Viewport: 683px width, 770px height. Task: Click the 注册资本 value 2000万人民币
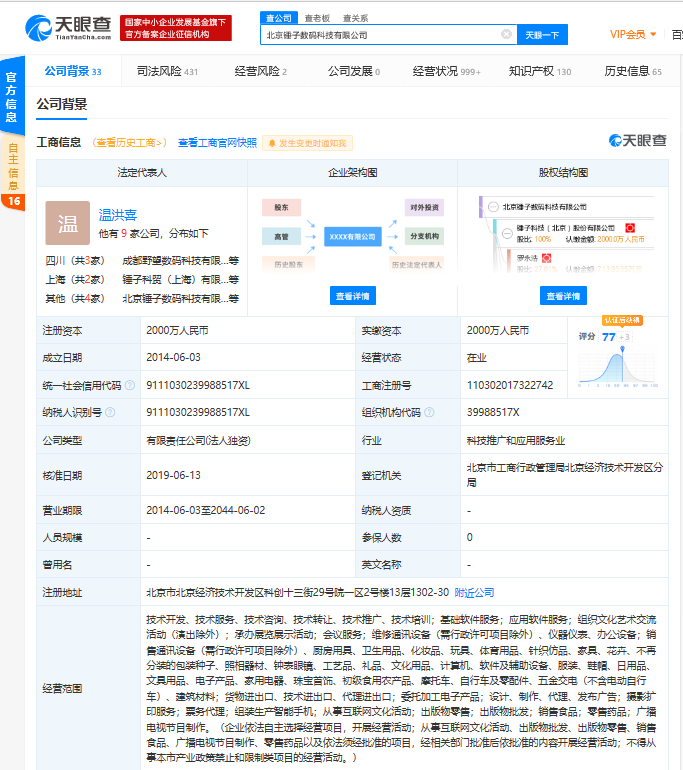tap(177, 330)
